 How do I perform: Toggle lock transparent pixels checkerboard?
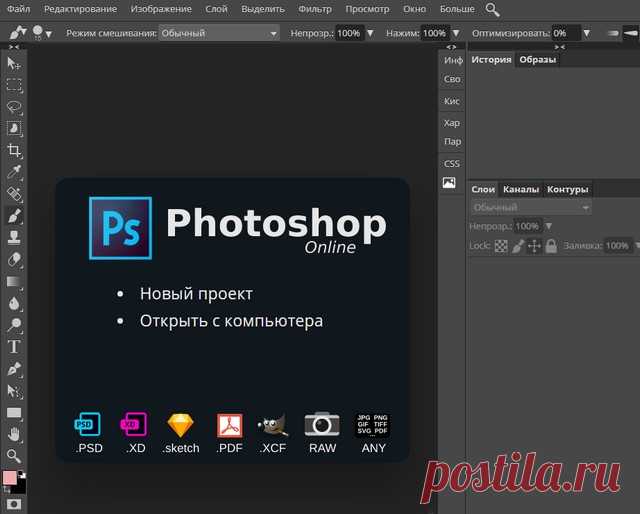point(501,246)
